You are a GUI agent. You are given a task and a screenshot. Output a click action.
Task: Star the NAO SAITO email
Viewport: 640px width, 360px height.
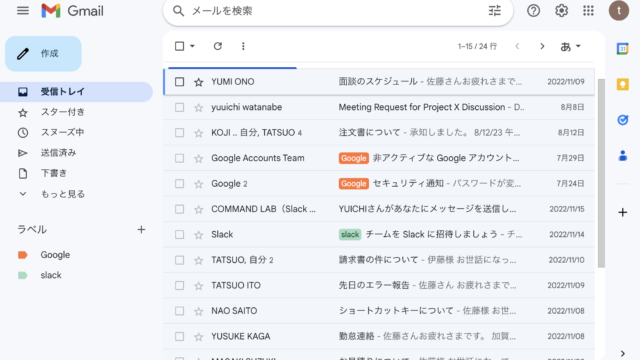[198, 311]
